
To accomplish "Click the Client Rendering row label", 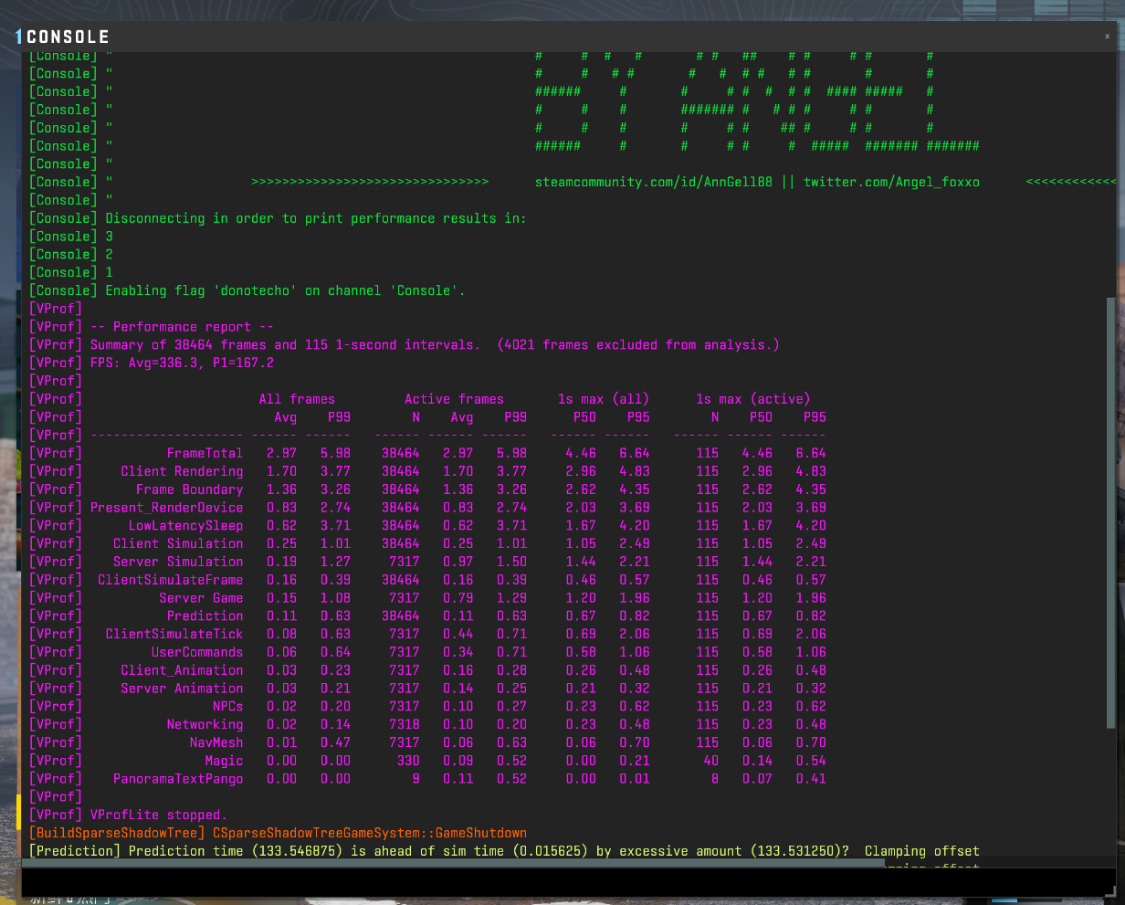I will pyautogui.click(x=182, y=471).
